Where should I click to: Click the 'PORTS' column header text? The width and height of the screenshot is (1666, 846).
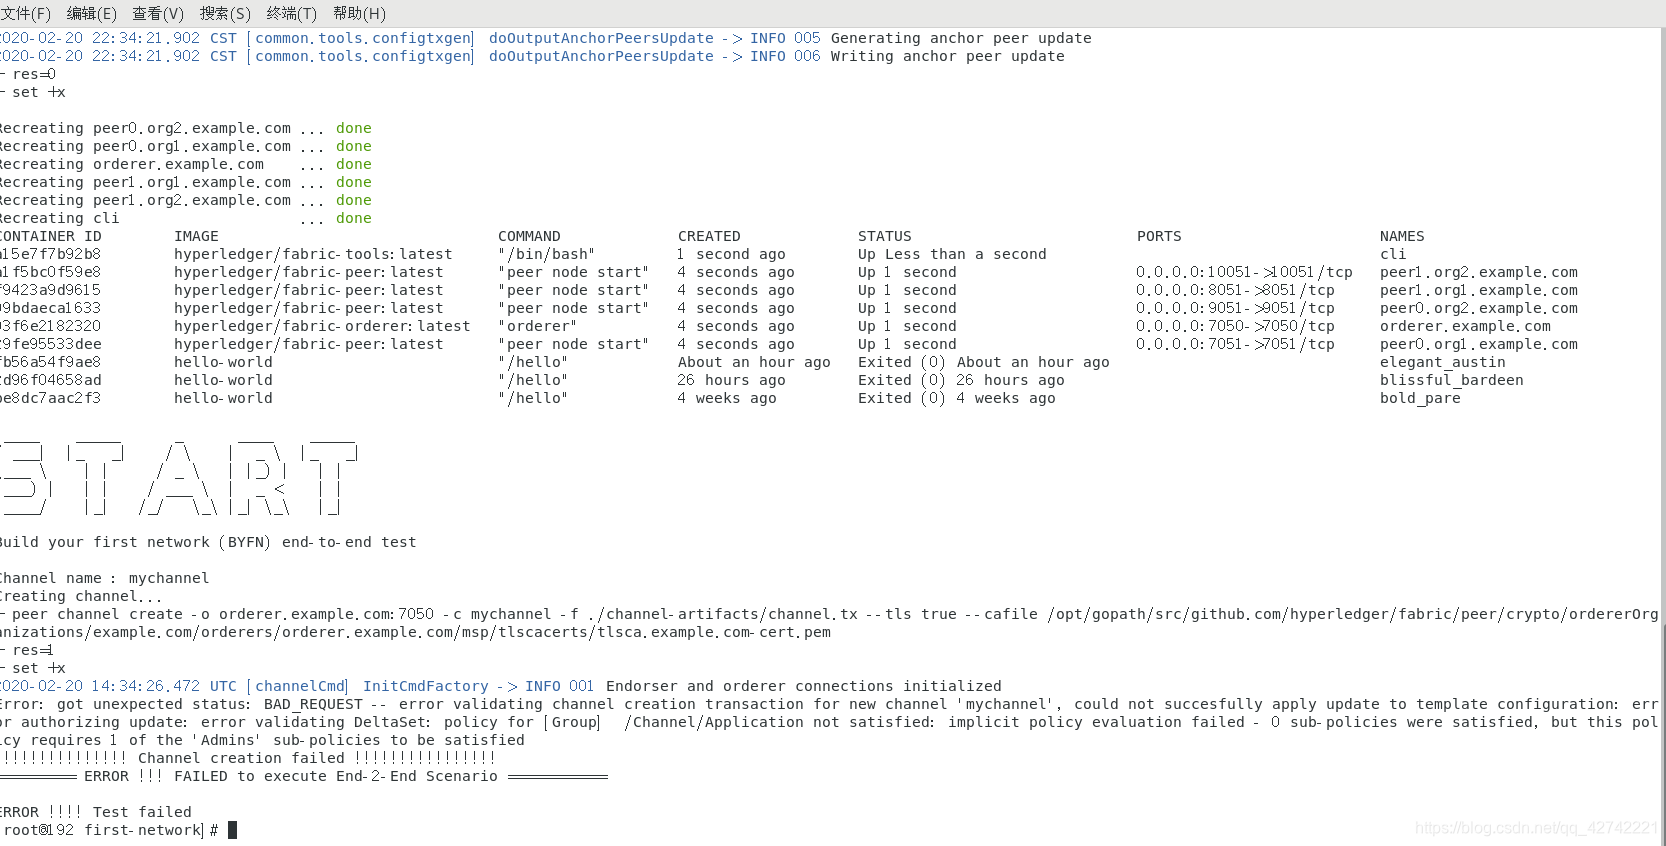[1159, 236]
